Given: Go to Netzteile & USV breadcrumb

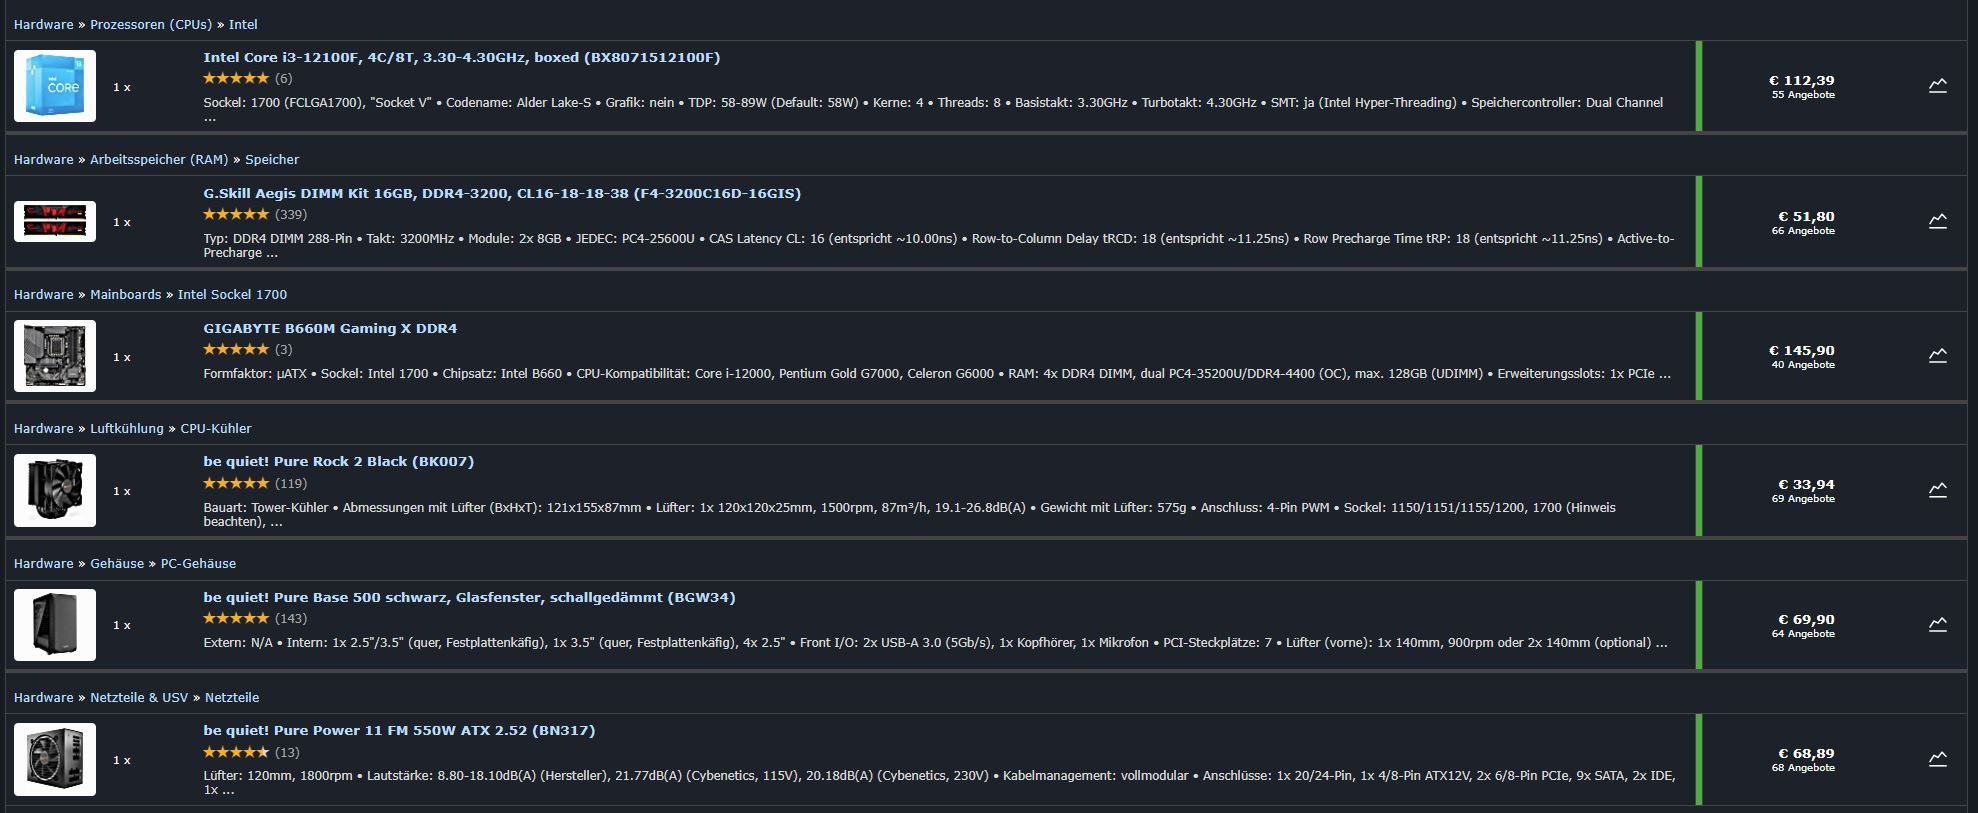Looking at the screenshot, I should (x=139, y=697).
